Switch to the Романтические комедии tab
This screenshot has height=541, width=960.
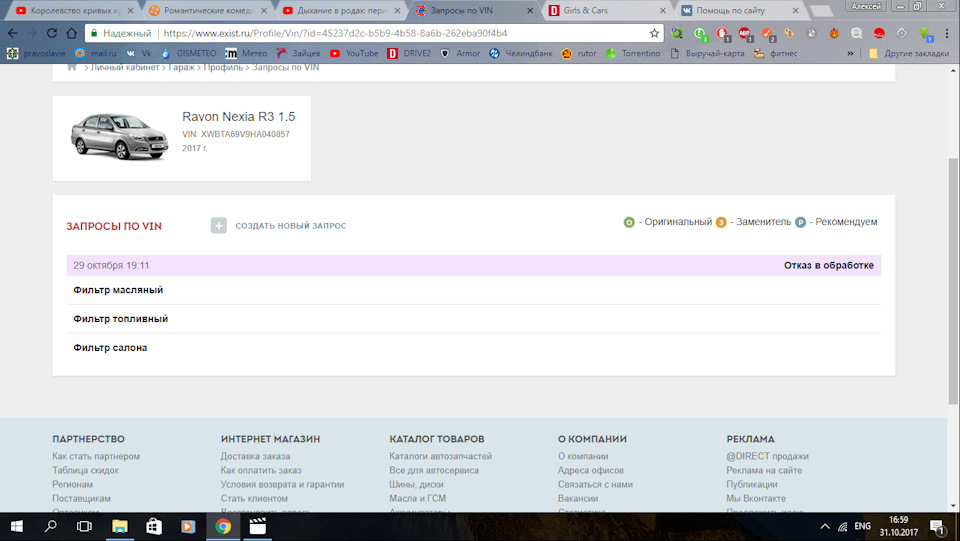coord(209,10)
